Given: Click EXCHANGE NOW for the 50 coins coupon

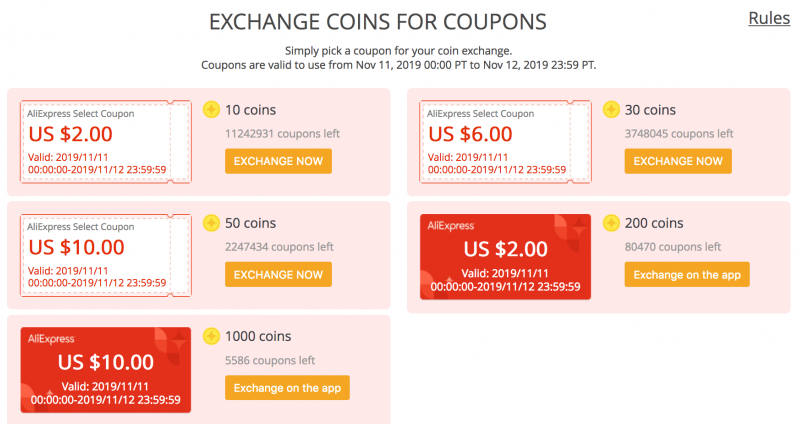Looking at the screenshot, I should (279, 275).
